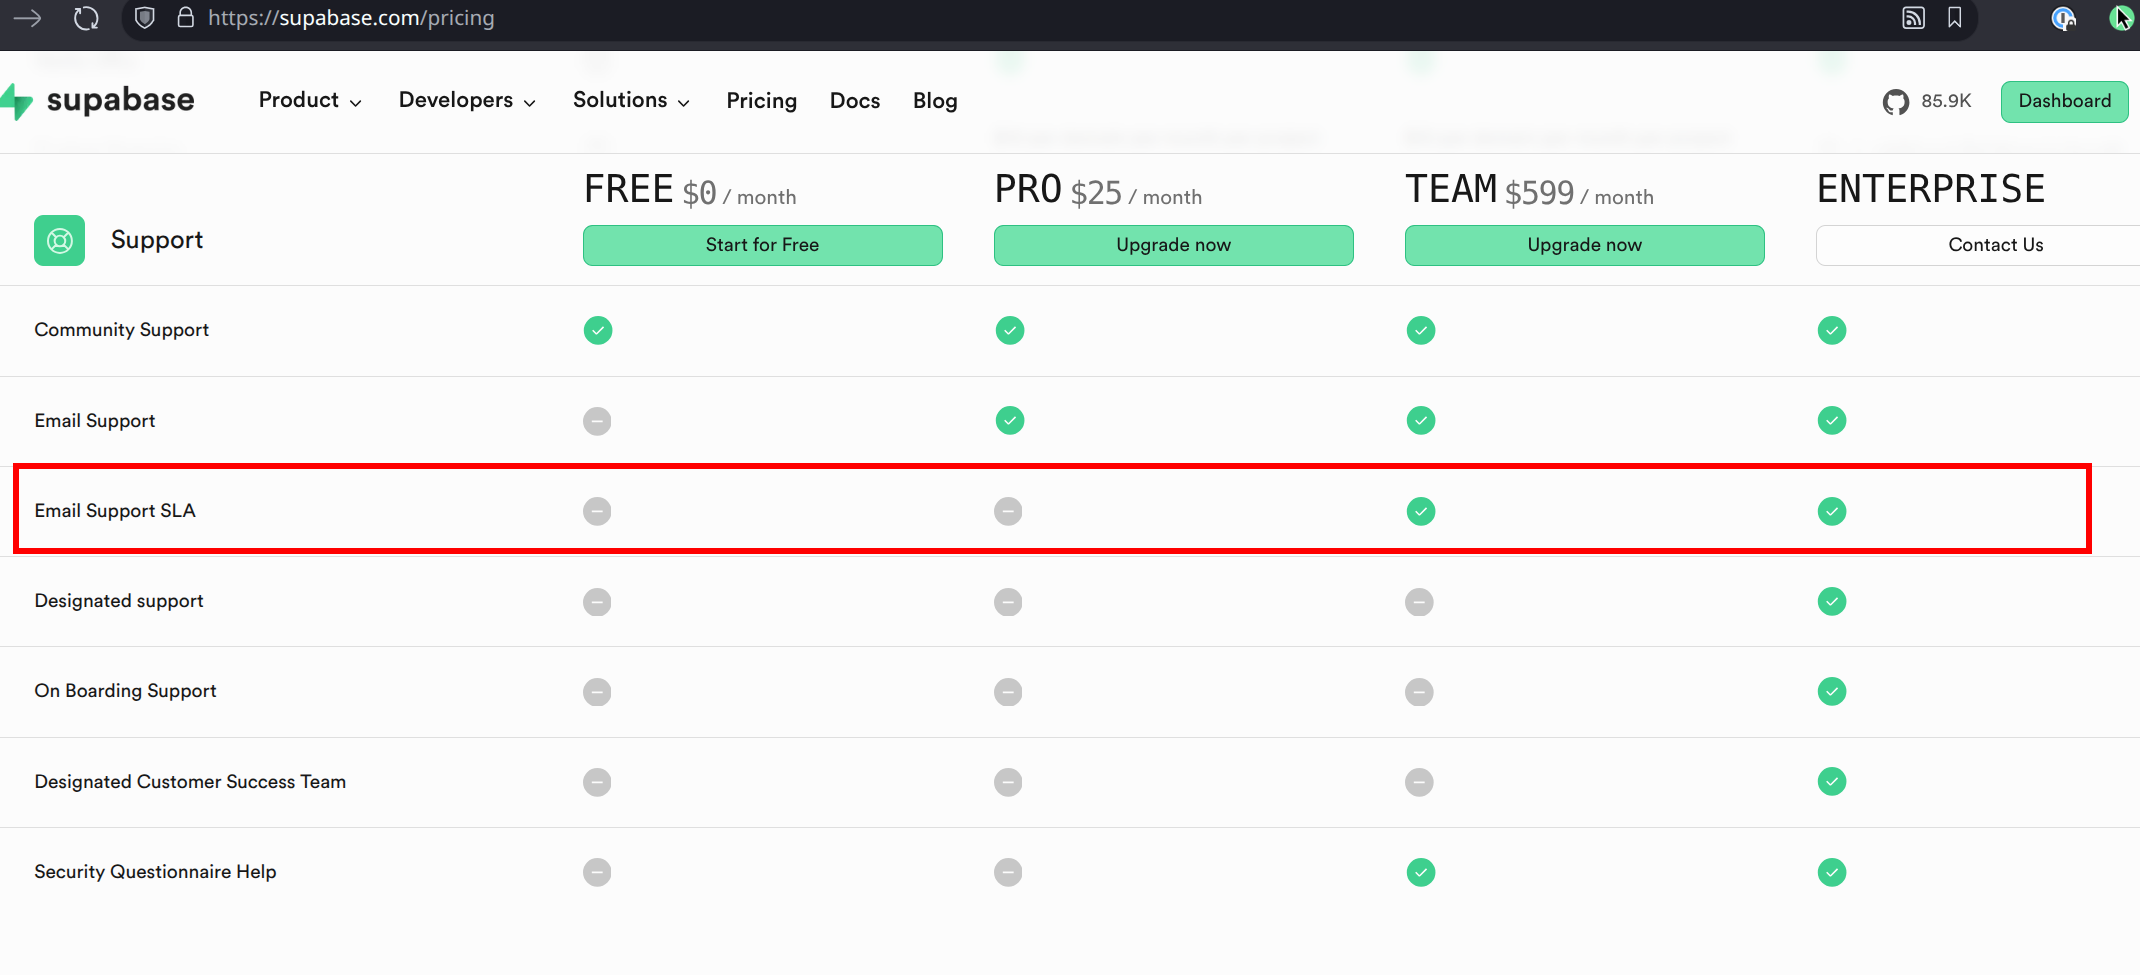Screen dimensions: 2140x975
Task: Expand the Developers menu
Action: tap(467, 100)
